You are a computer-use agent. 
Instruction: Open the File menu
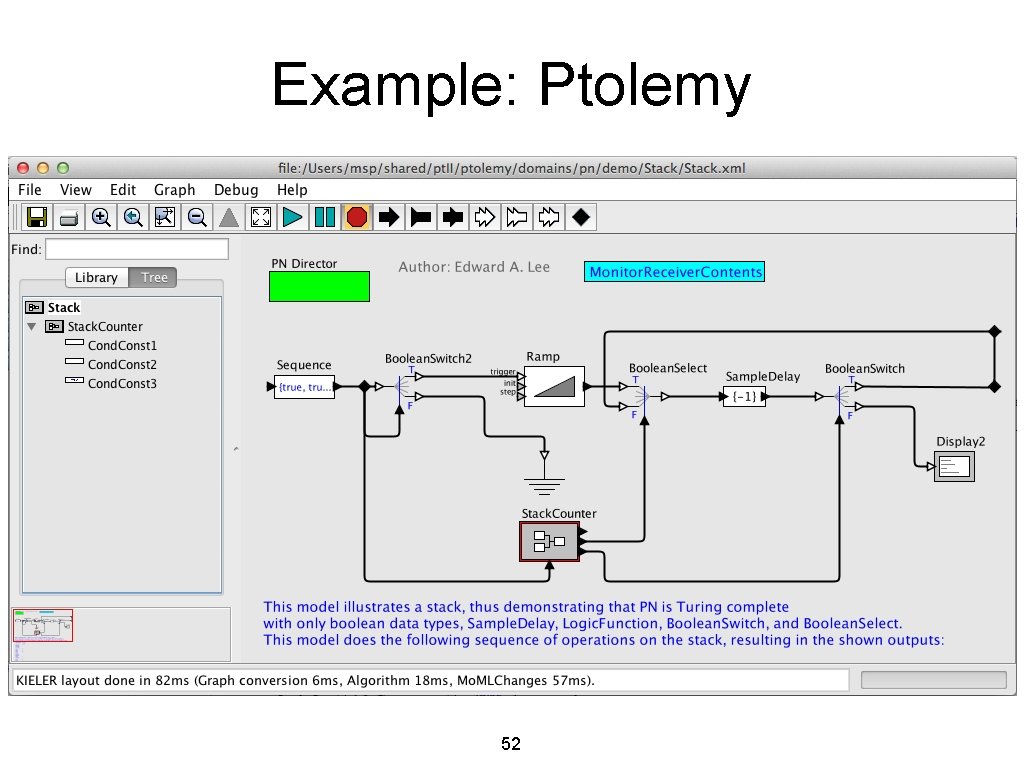(x=29, y=190)
